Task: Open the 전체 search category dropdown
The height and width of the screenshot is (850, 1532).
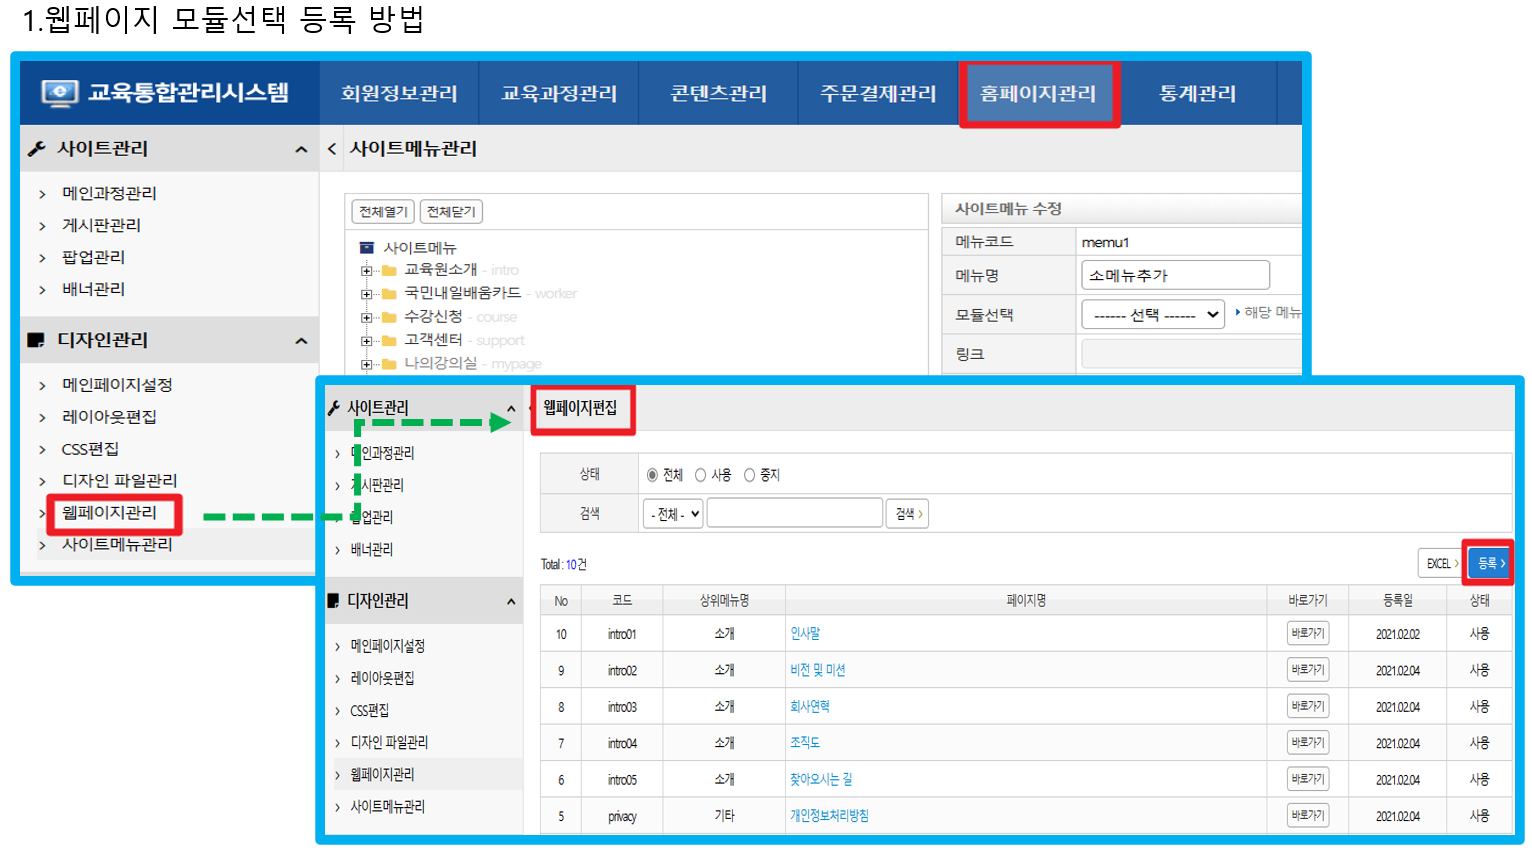Action: (674, 514)
